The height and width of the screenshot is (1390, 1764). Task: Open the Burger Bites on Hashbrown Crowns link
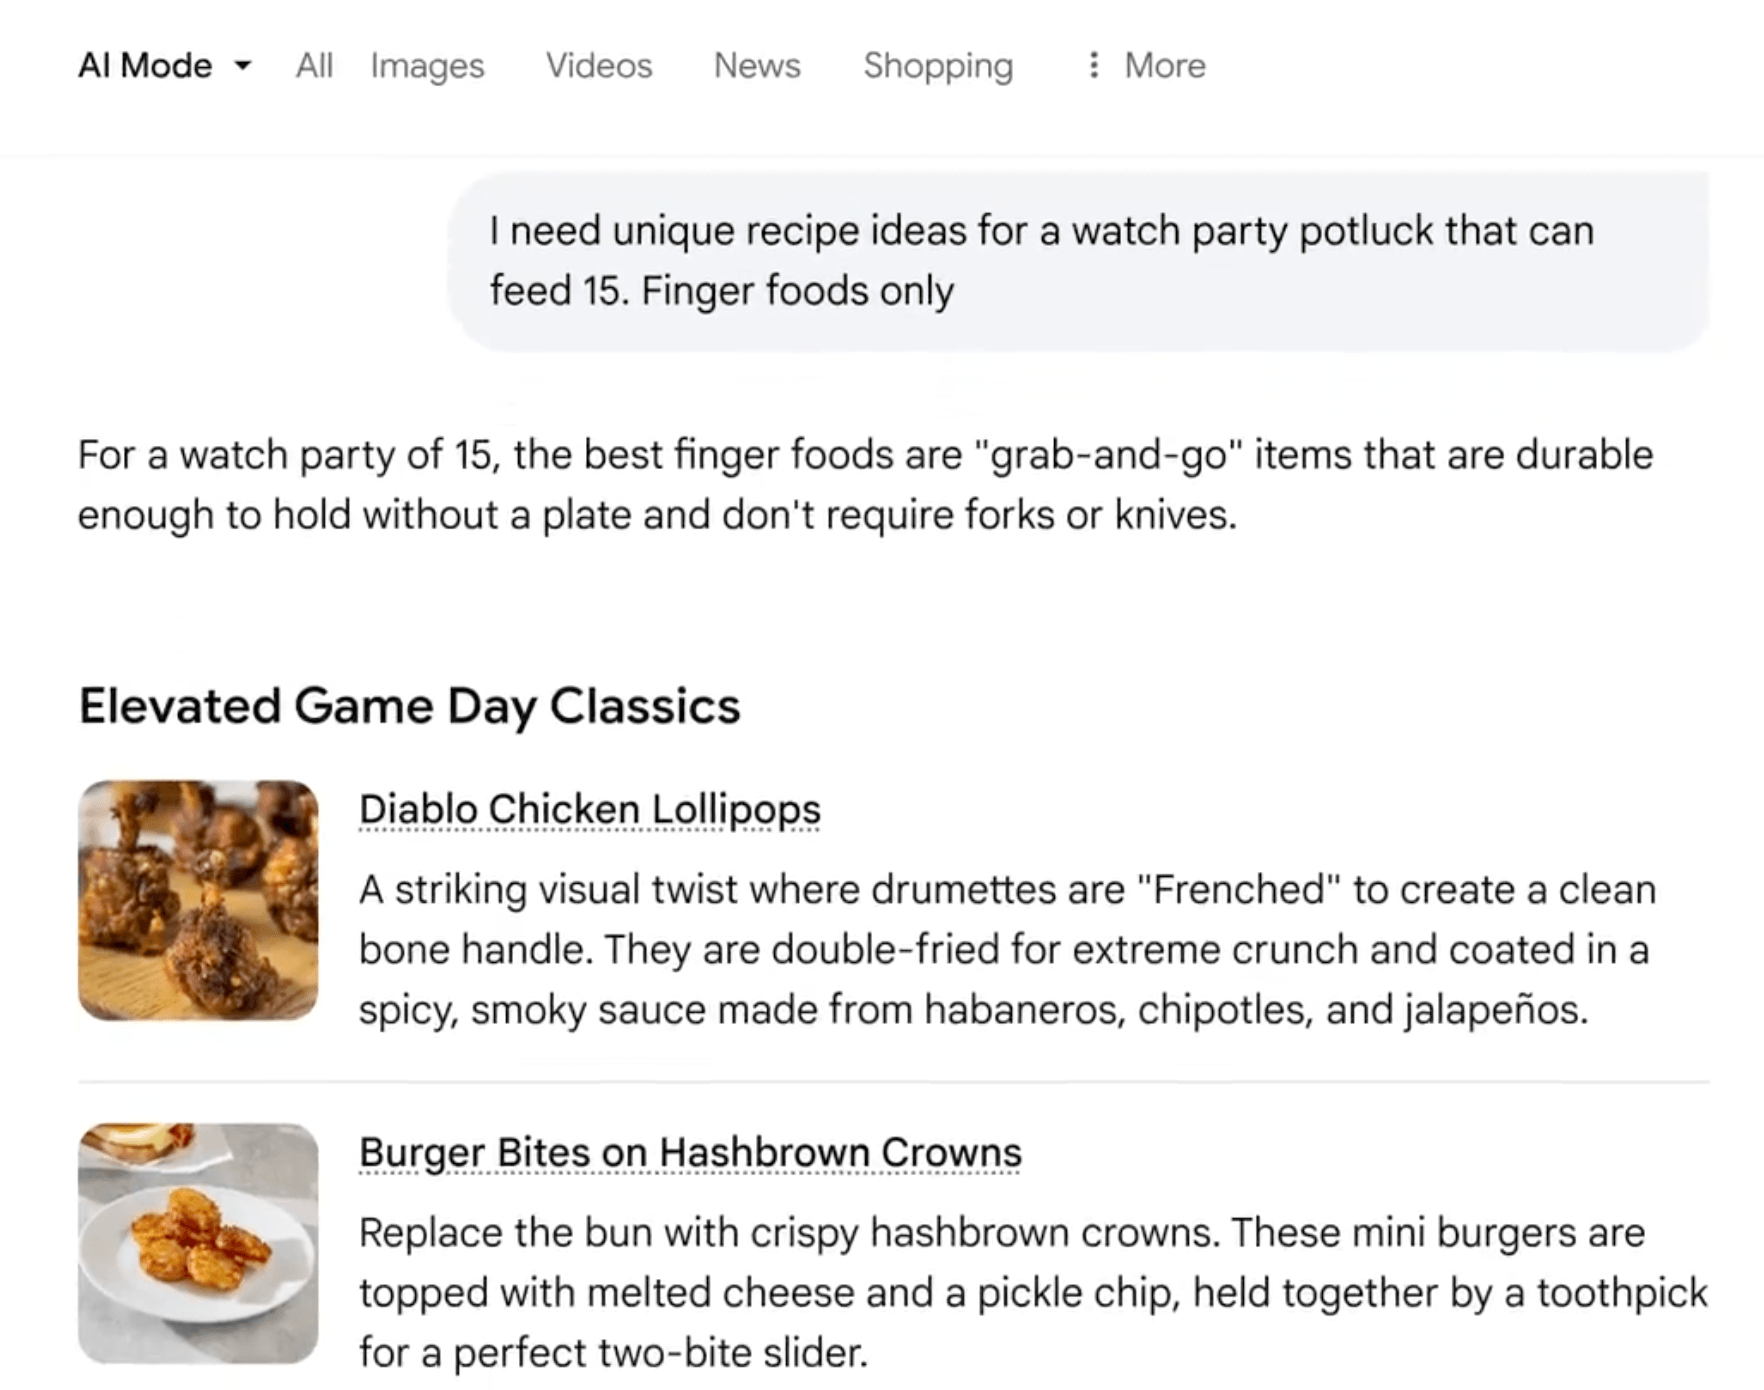pyautogui.click(x=690, y=1152)
